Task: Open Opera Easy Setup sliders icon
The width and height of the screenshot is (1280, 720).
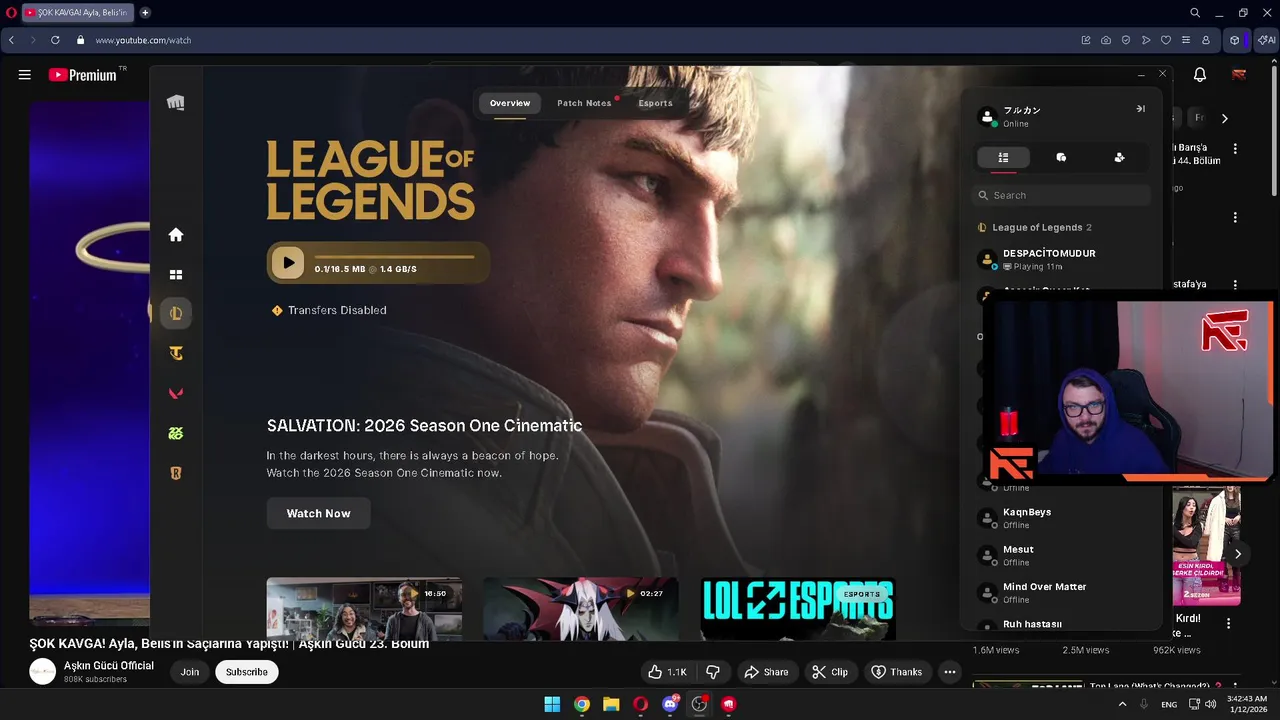Action: point(1186,40)
